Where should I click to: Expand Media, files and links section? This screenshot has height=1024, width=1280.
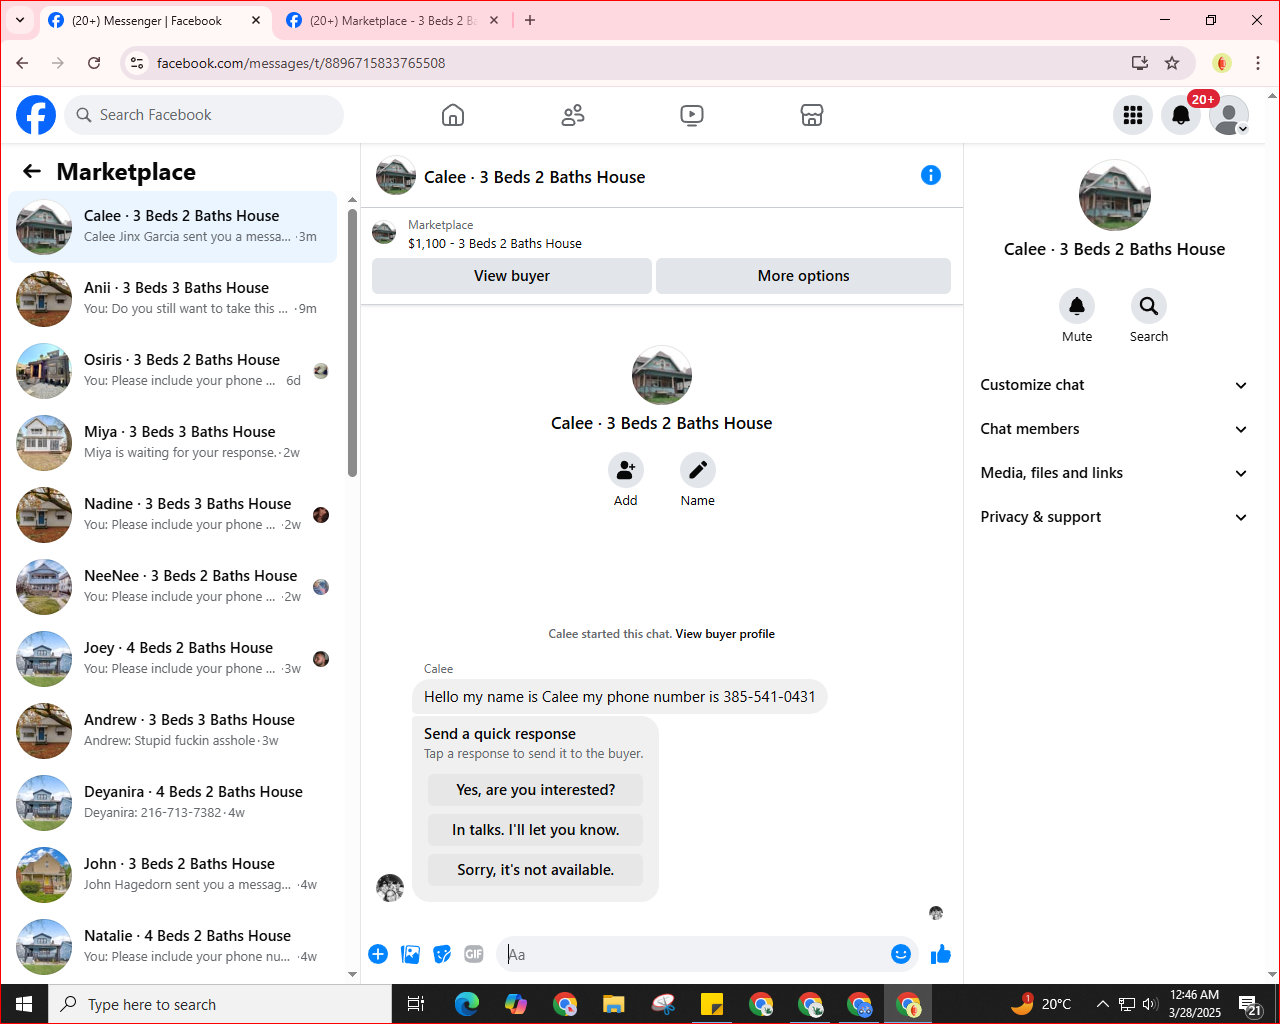click(1114, 473)
